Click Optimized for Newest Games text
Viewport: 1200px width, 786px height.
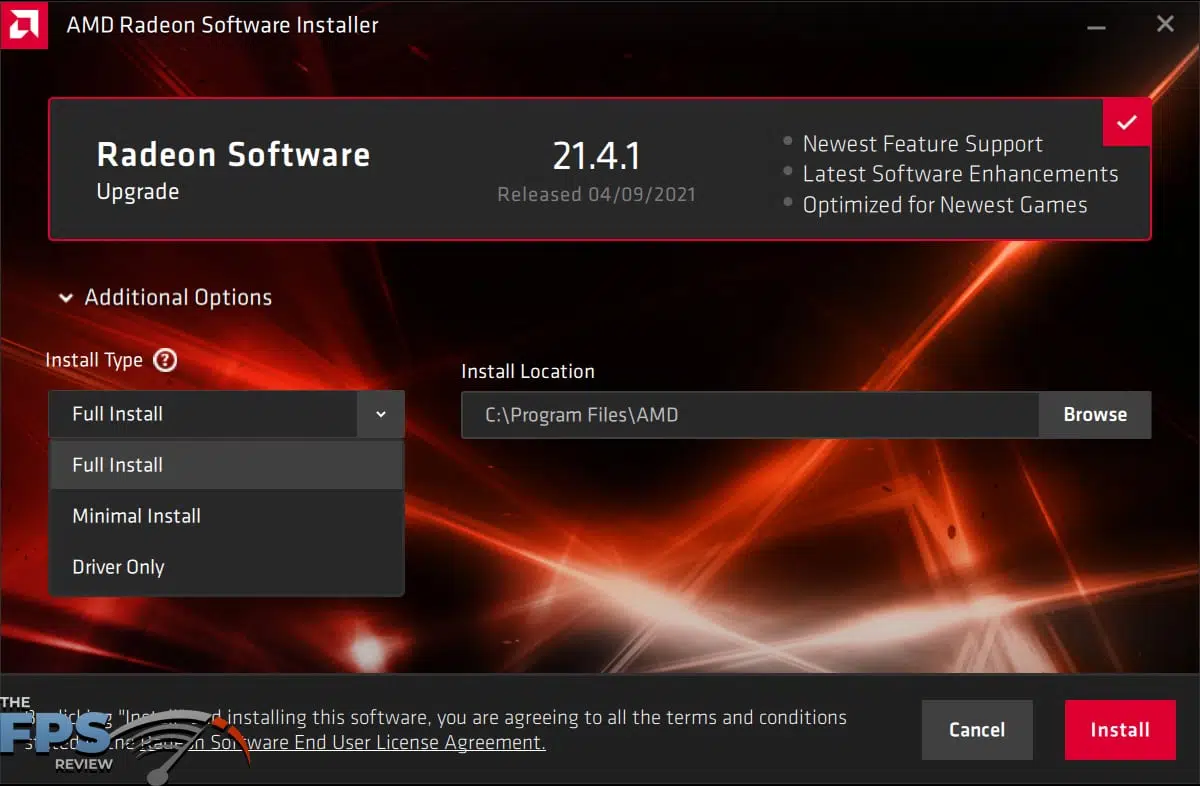945,205
